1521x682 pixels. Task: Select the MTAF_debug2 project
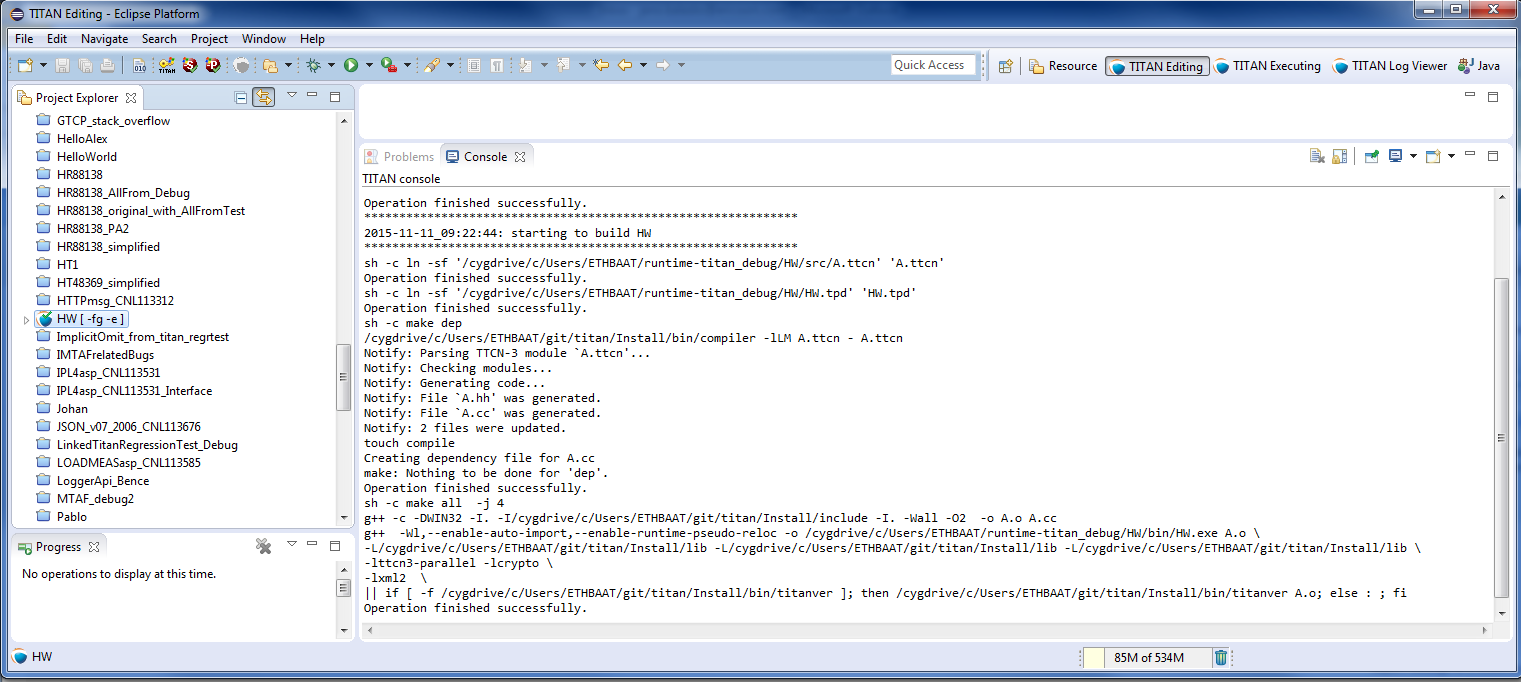(x=95, y=499)
